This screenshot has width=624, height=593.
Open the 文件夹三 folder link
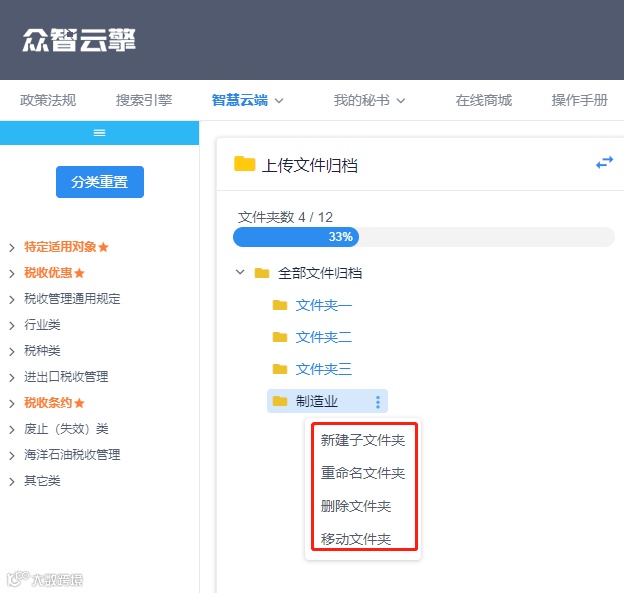324,369
